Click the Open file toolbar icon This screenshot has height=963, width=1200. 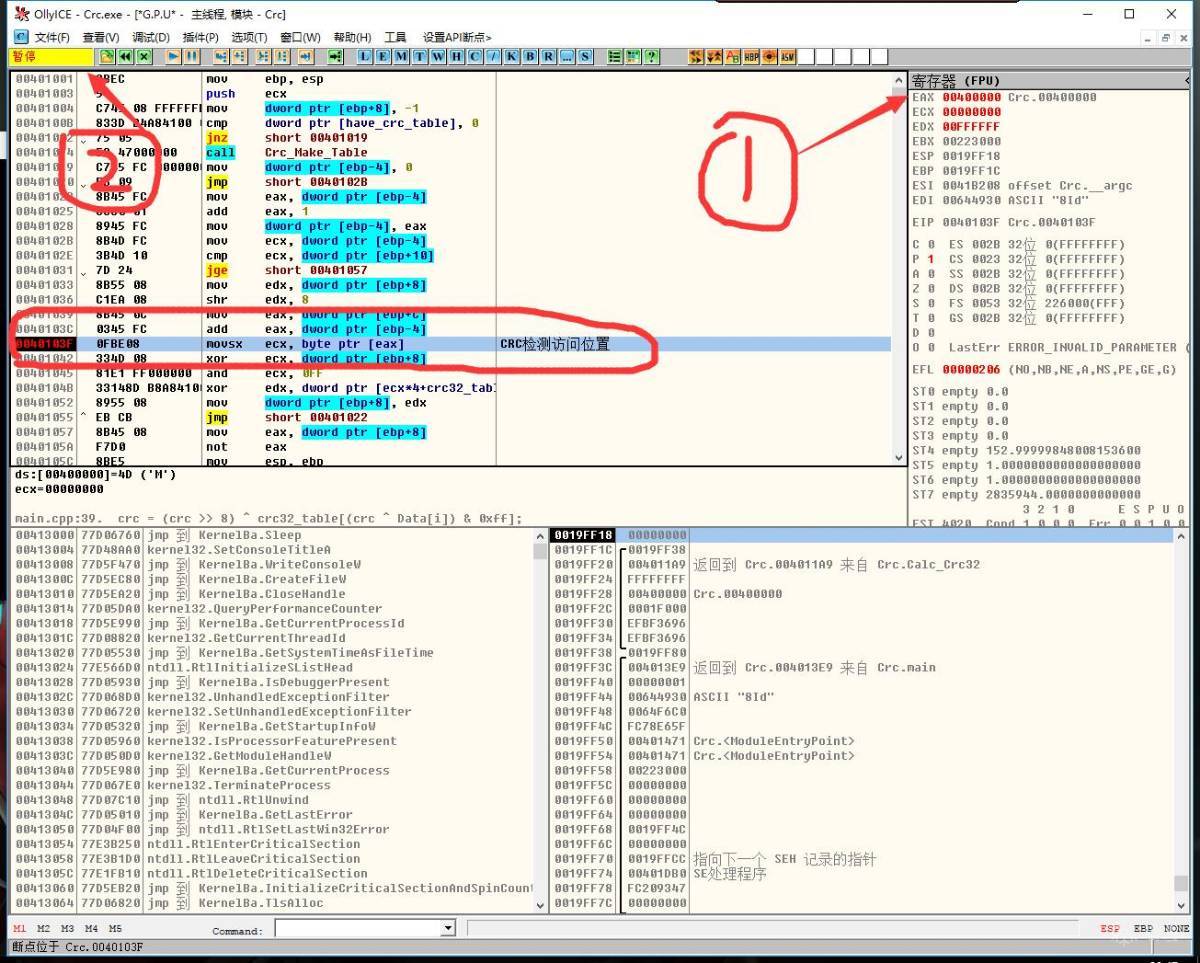point(107,56)
